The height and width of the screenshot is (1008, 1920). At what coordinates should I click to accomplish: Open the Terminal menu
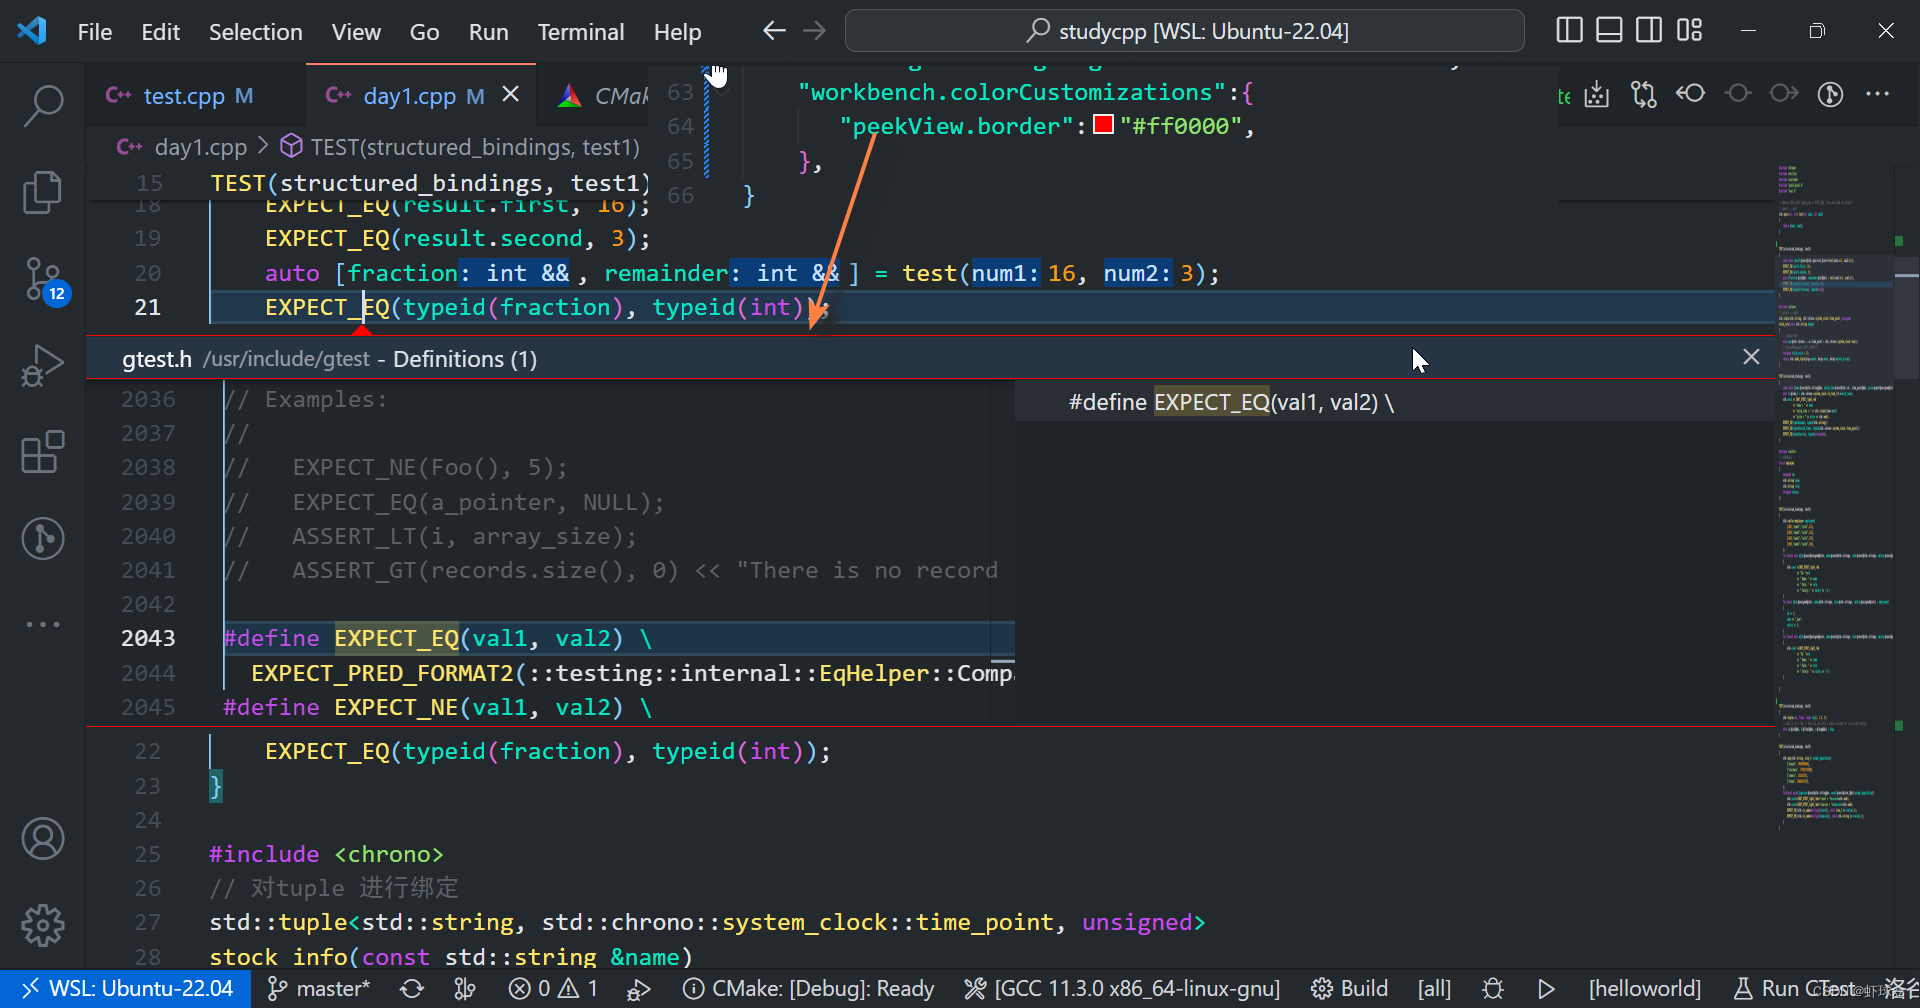pyautogui.click(x=581, y=32)
